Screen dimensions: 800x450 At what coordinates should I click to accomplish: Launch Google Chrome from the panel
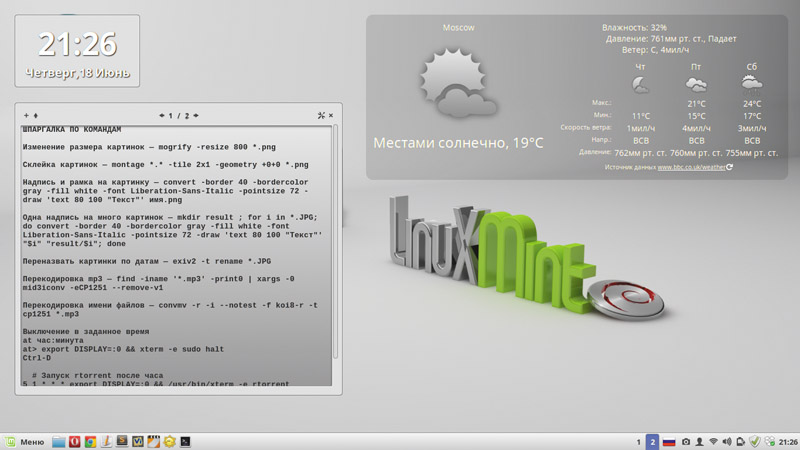[90, 442]
